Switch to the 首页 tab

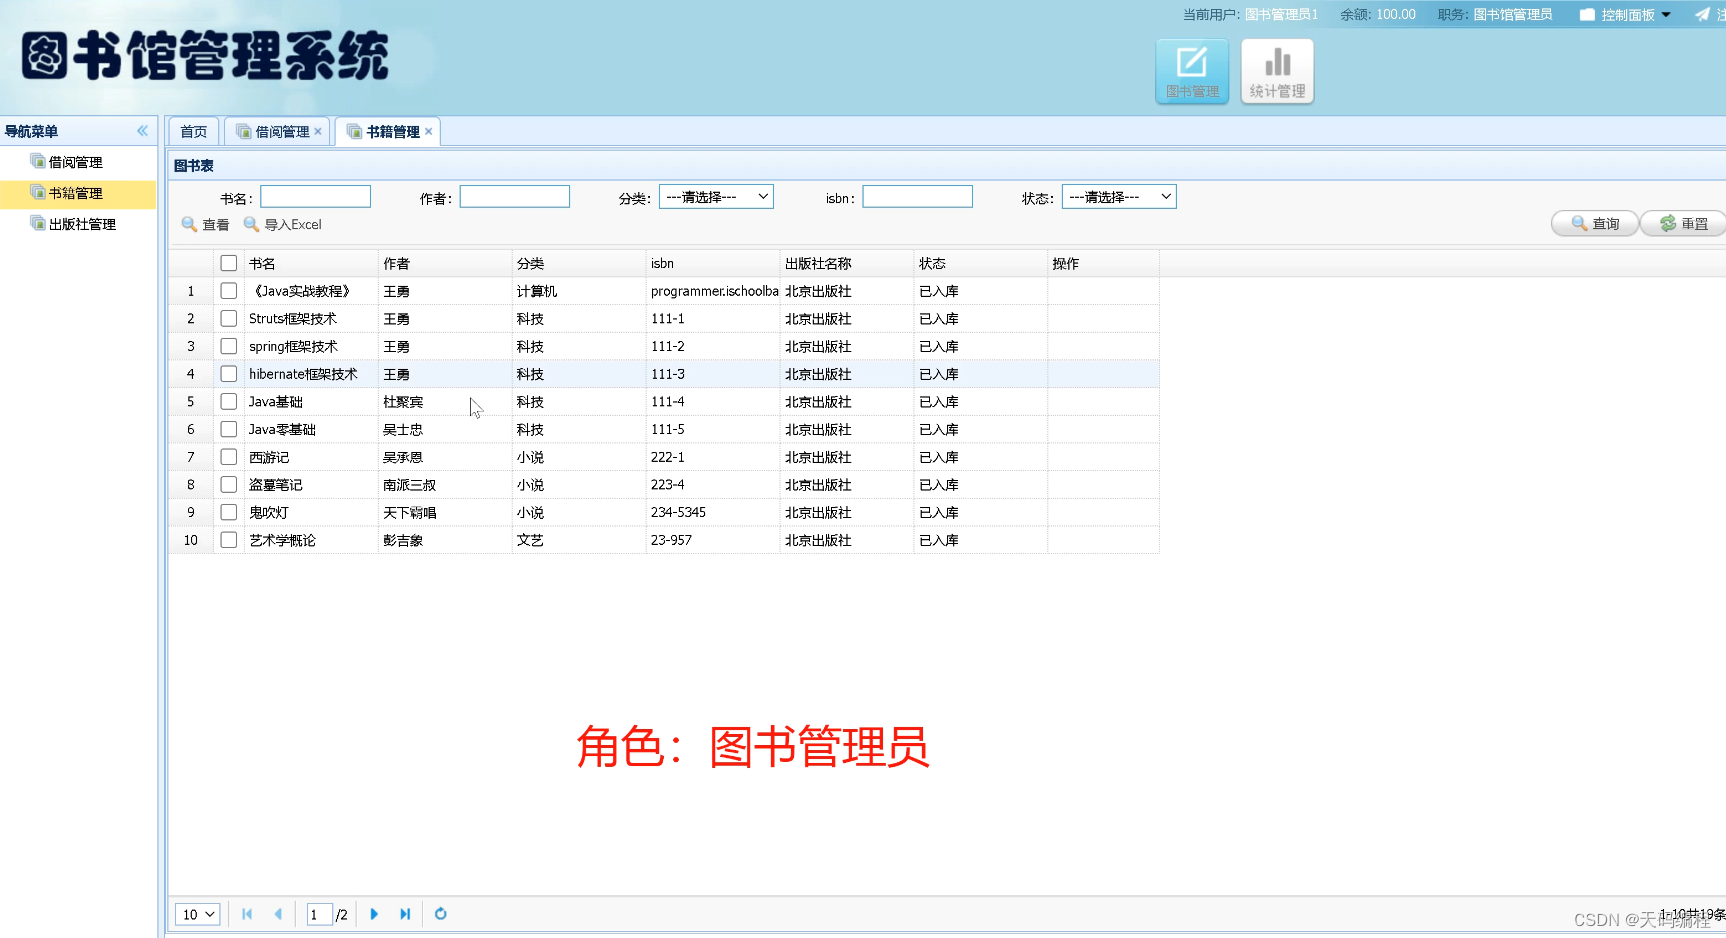click(194, 132)
